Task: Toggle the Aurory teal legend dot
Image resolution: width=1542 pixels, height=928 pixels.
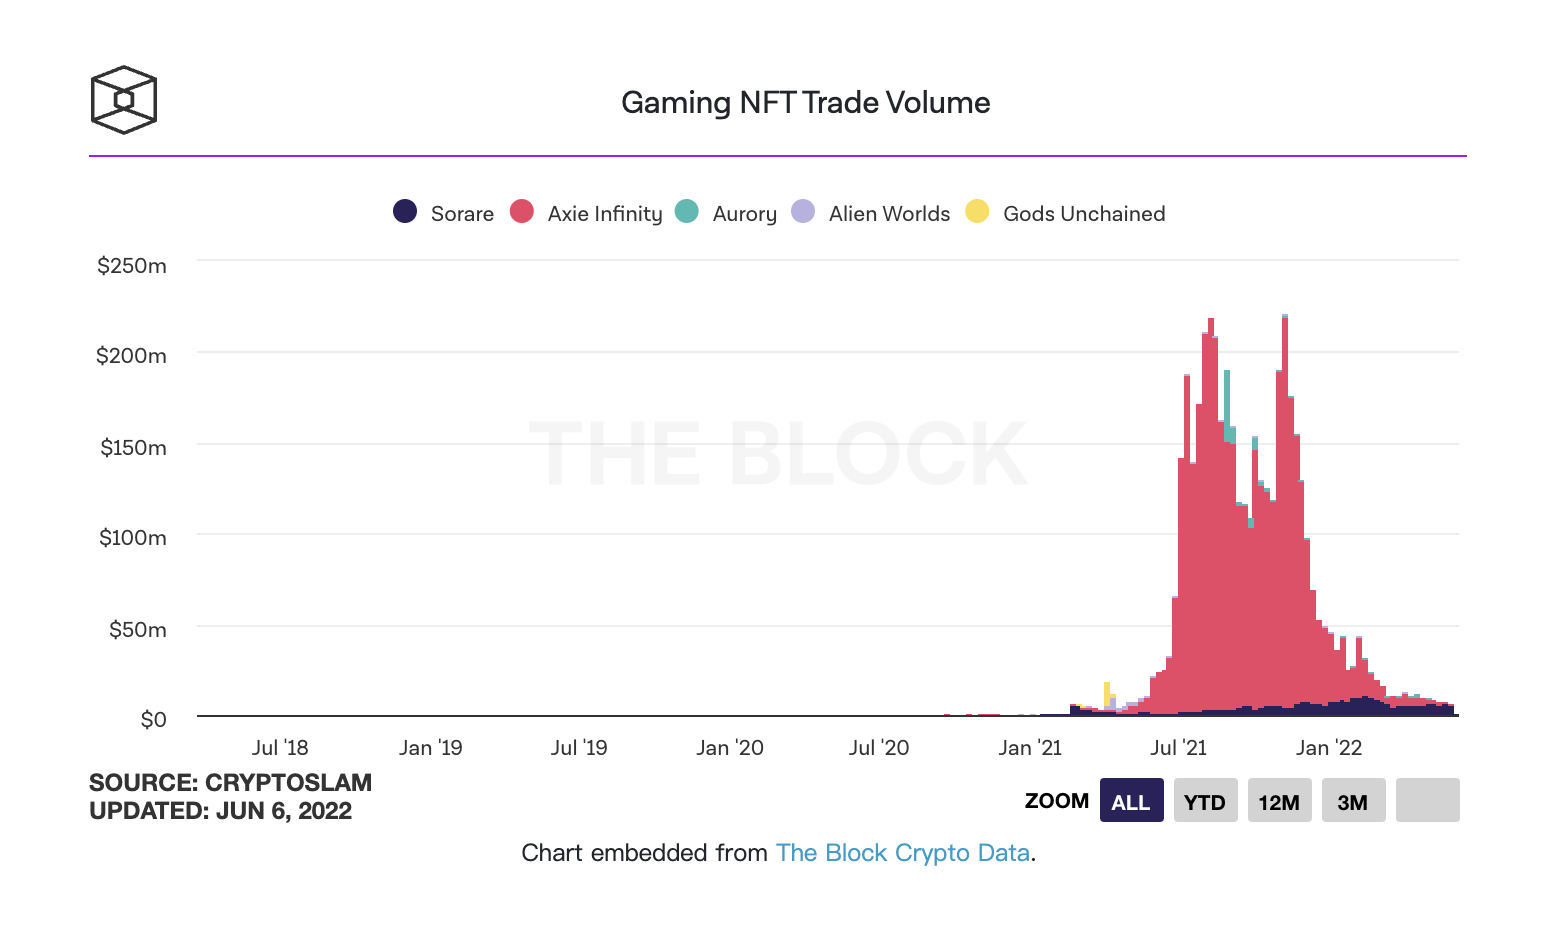Action: coord(686,211)
